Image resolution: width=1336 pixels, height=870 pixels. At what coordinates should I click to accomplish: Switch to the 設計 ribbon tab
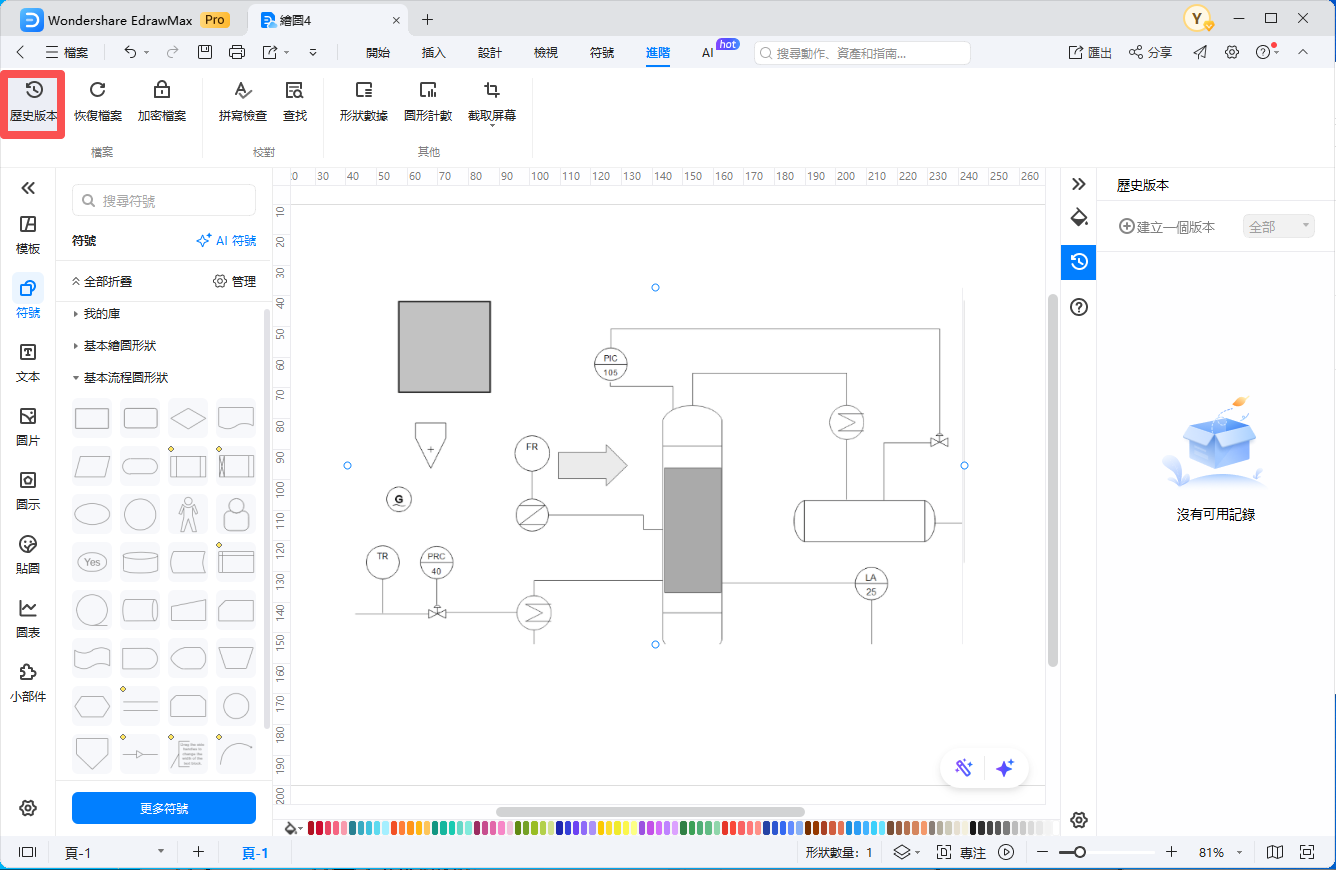point(490,53)
